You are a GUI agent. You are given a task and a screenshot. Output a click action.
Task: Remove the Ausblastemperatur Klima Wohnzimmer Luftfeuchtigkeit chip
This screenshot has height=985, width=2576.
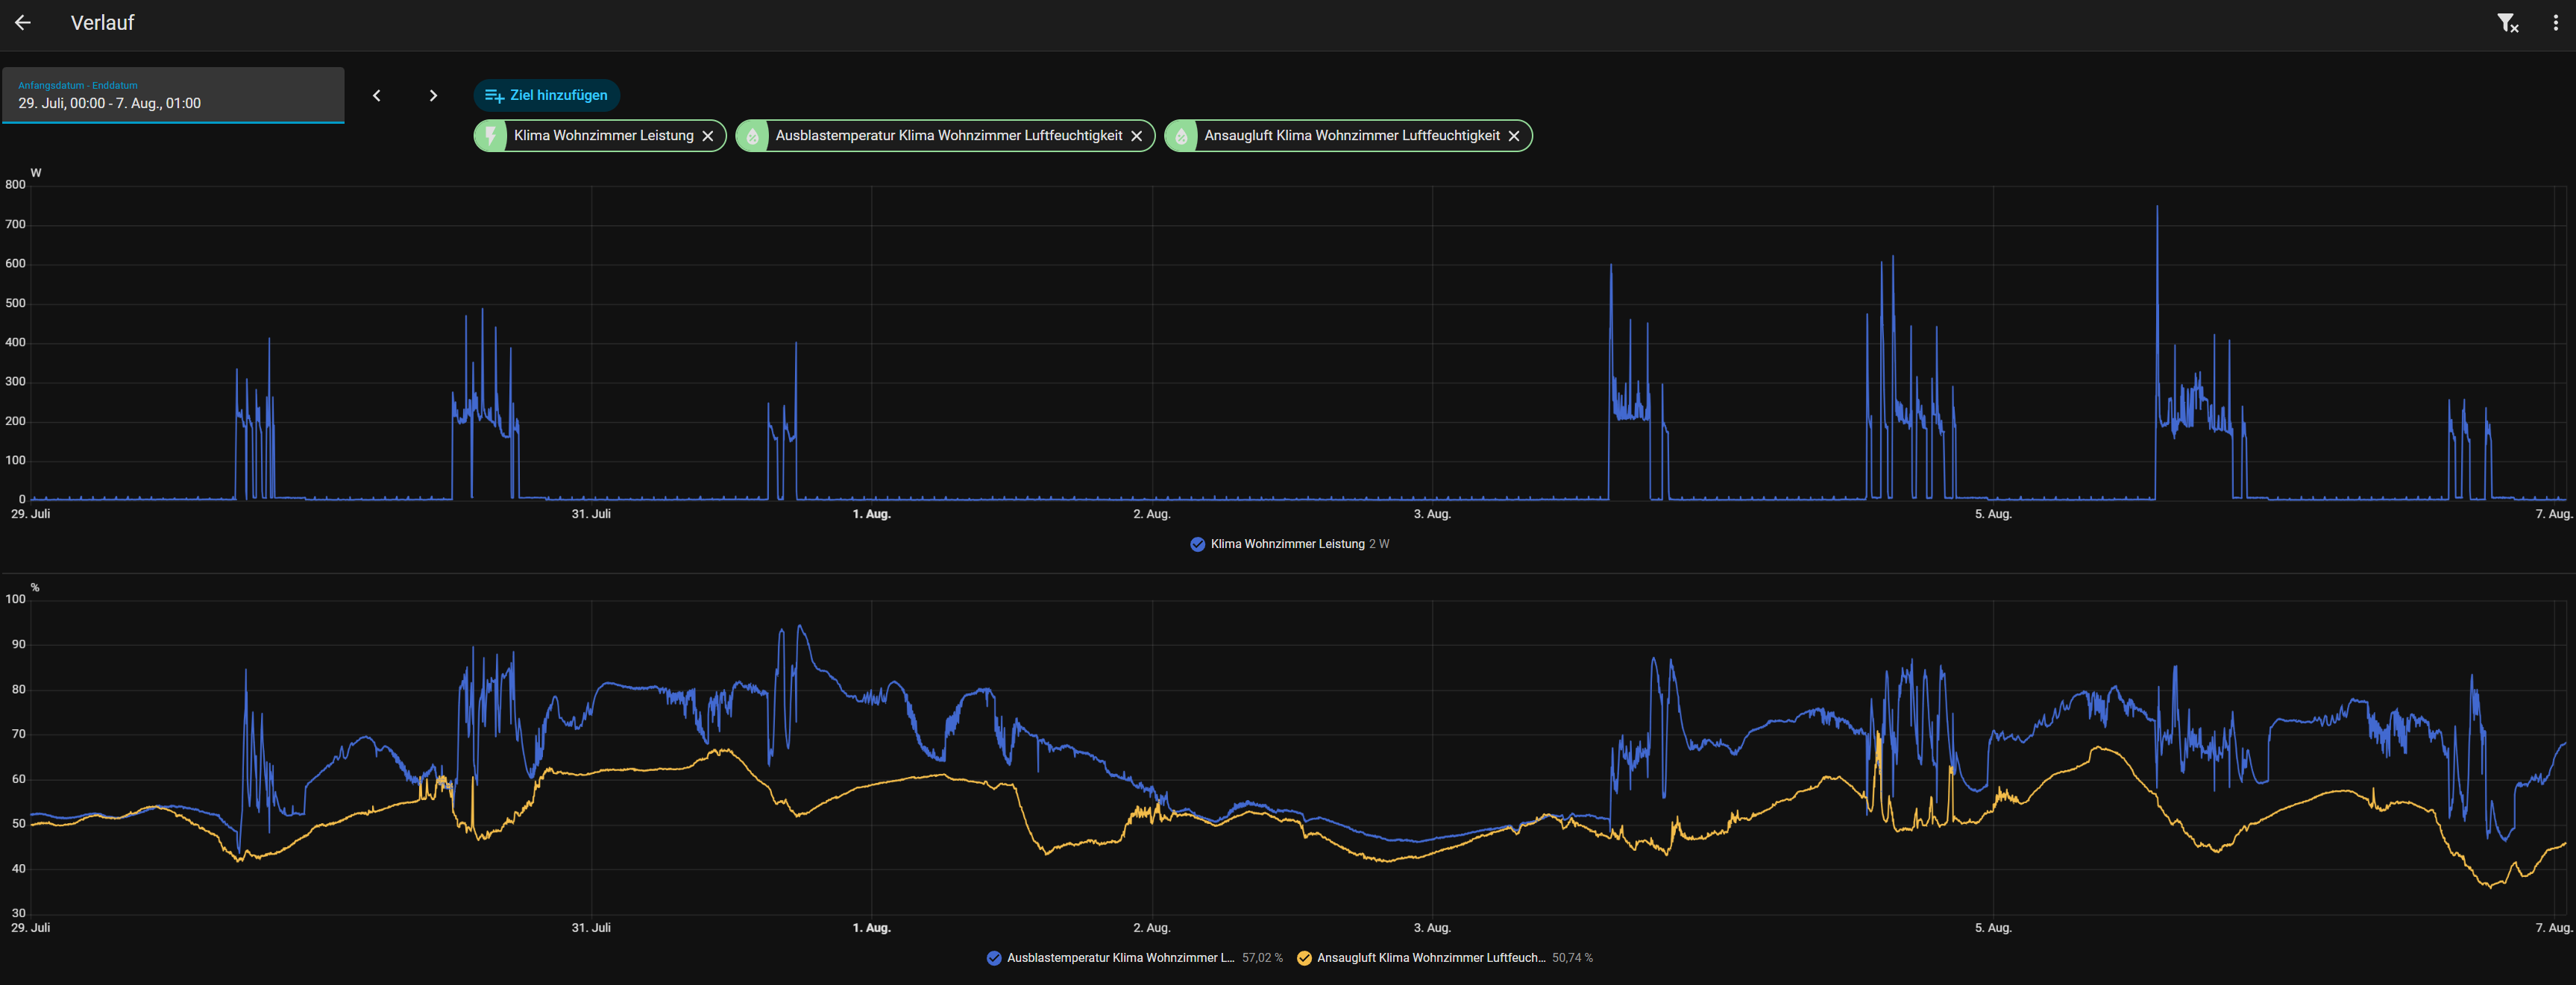1137,136
